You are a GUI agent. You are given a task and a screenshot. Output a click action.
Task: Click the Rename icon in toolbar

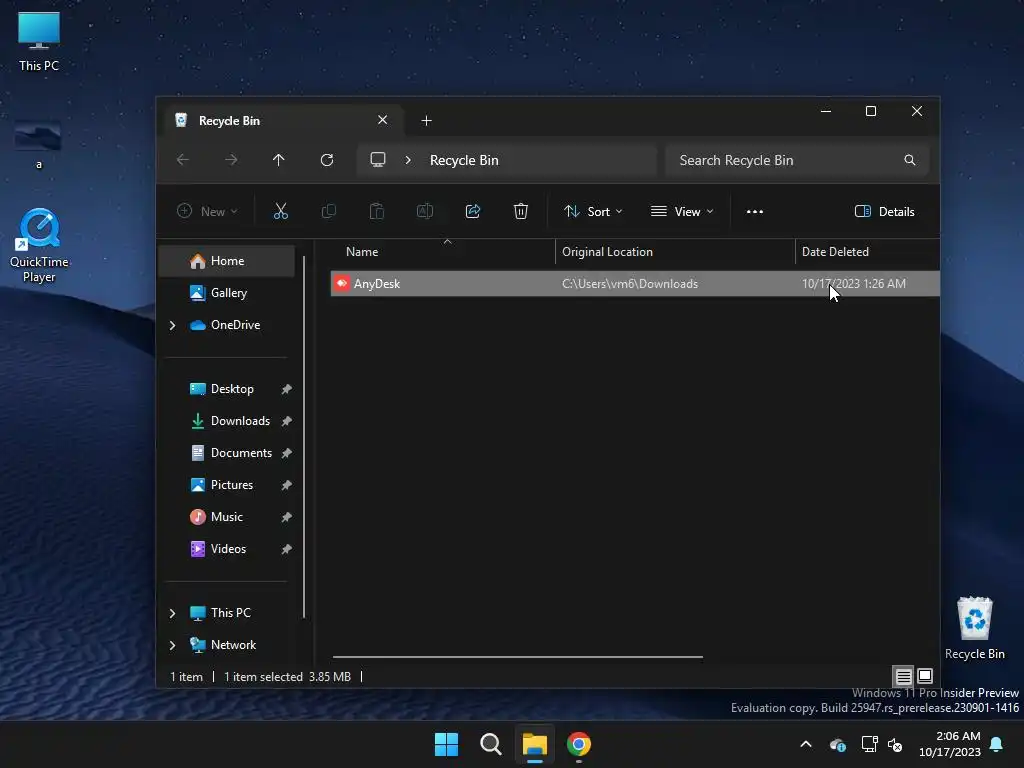(x=424, y=211)
